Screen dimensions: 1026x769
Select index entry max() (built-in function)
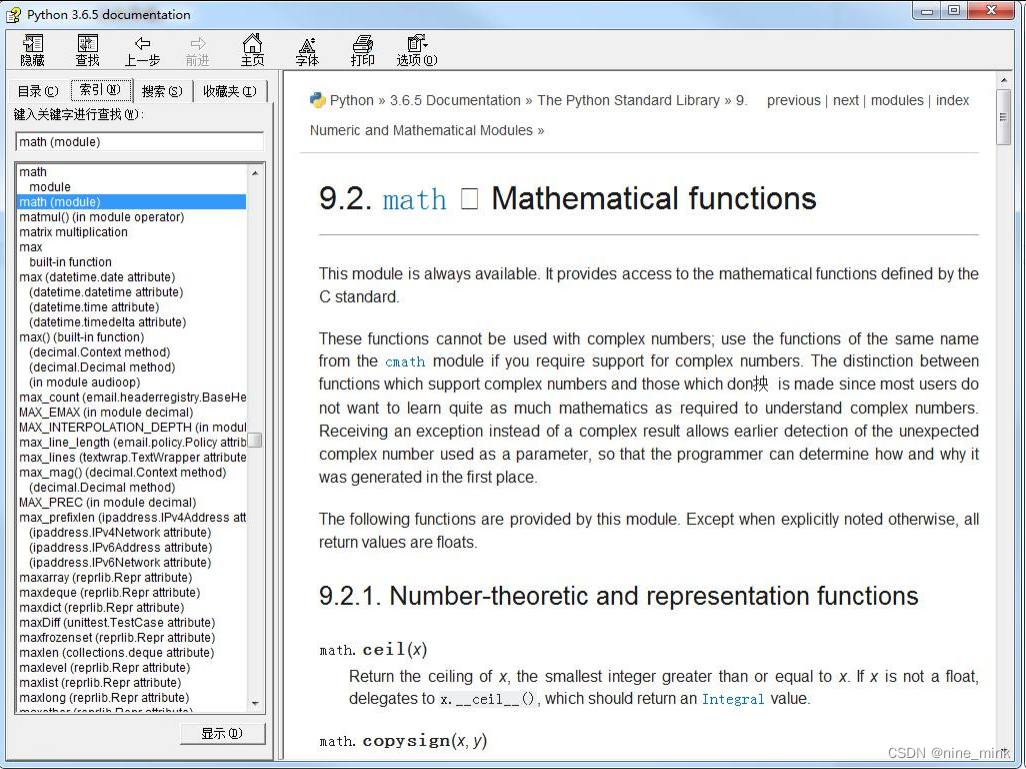pos(82,337)
